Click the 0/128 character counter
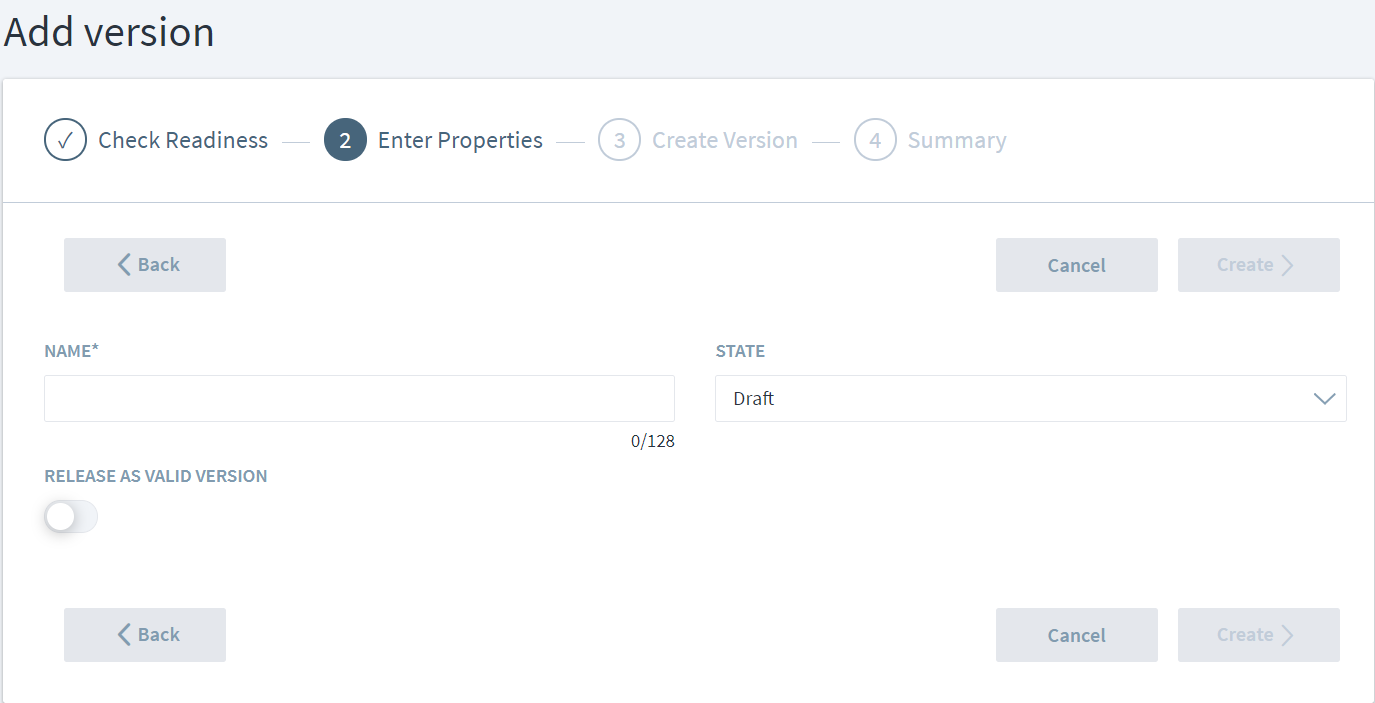 [652, 441]
